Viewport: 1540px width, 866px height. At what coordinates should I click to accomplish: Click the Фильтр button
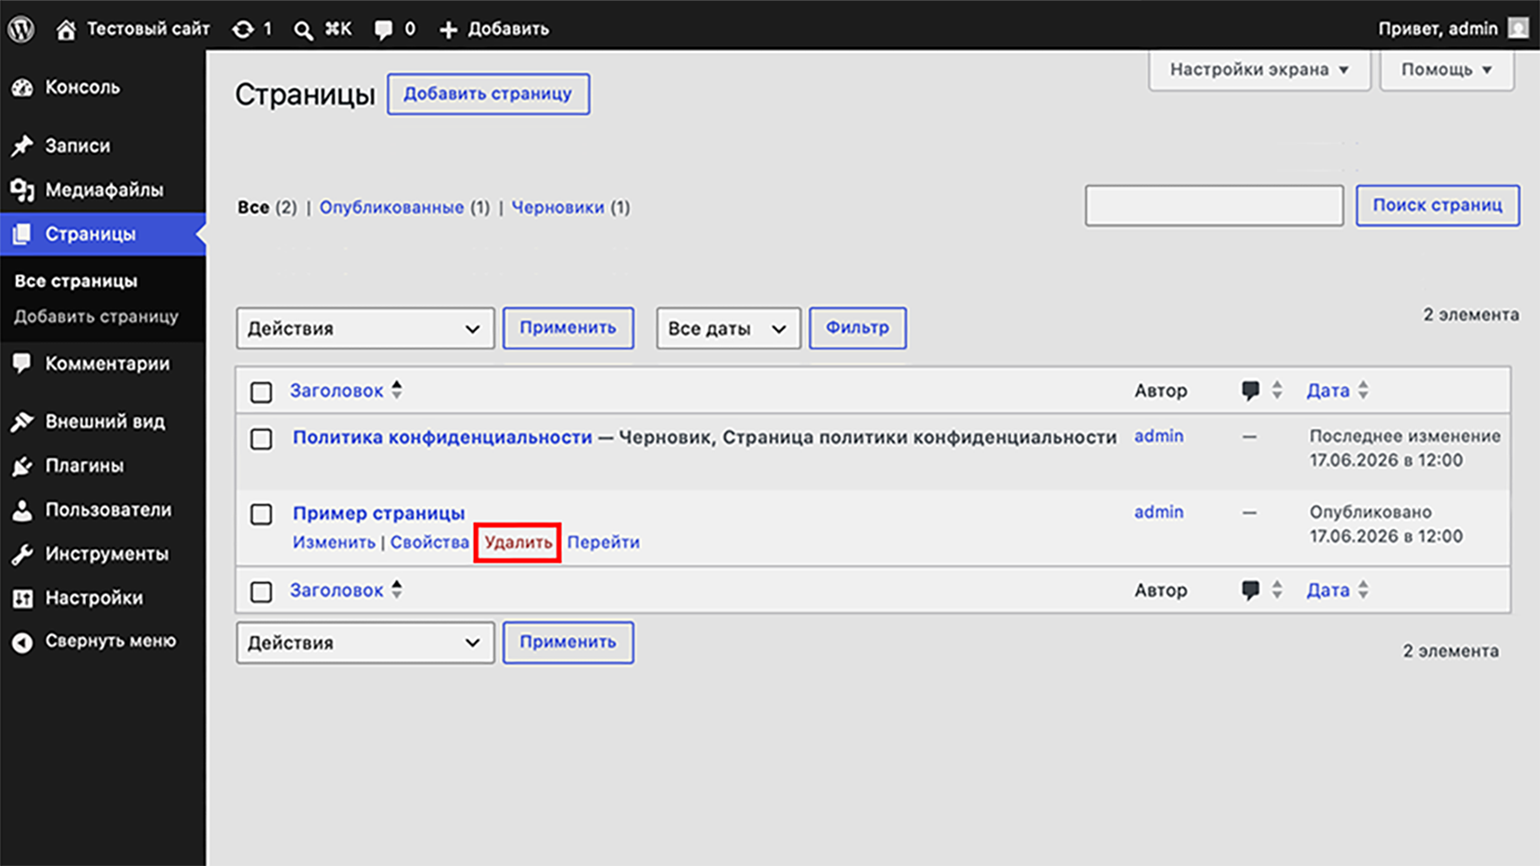(x=857, y=328)
